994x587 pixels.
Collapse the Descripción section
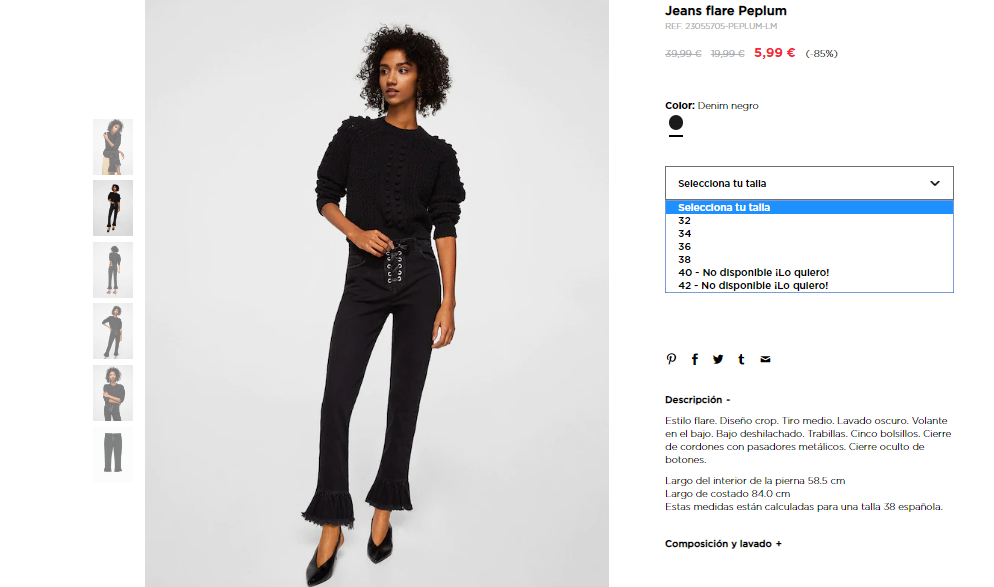(x=697, y=400)
